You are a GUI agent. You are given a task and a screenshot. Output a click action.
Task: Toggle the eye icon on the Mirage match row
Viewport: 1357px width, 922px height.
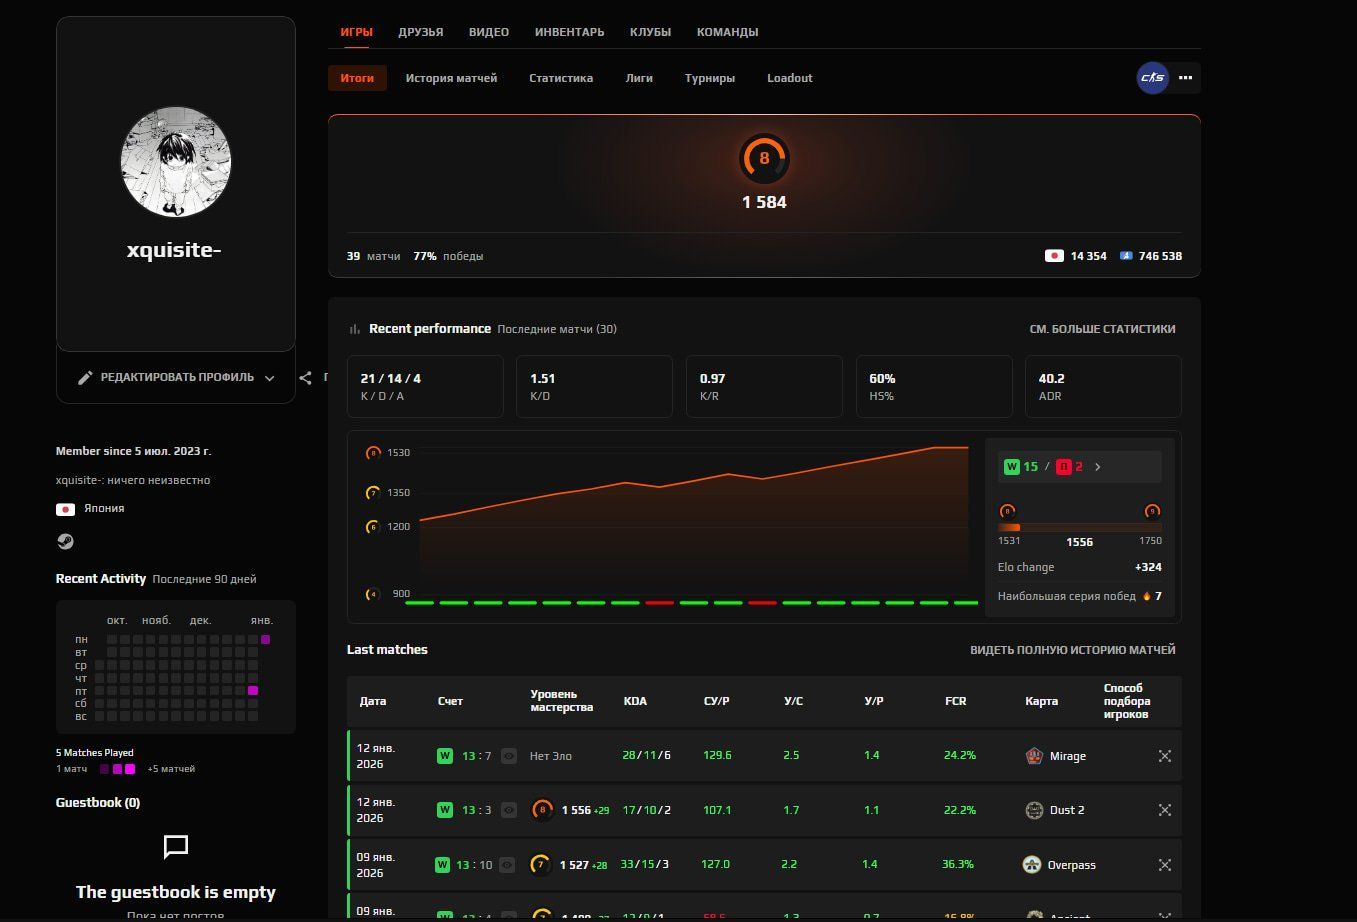[x=508, y=756]
